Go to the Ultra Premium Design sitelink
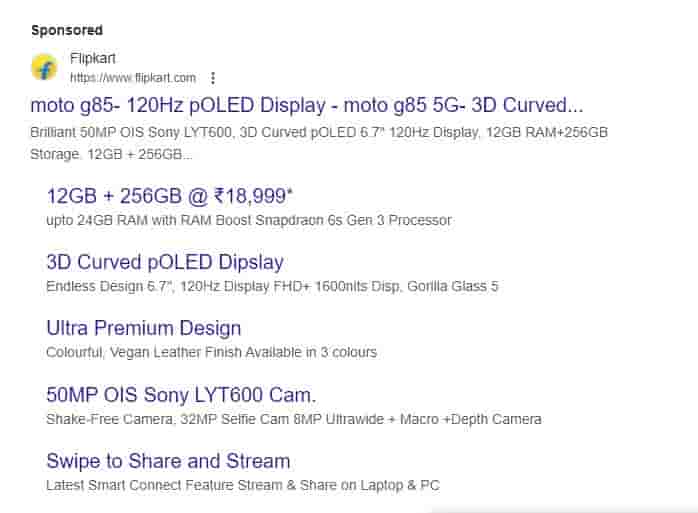The width and height of the screenshot is (698, 513). click(144, 328)
